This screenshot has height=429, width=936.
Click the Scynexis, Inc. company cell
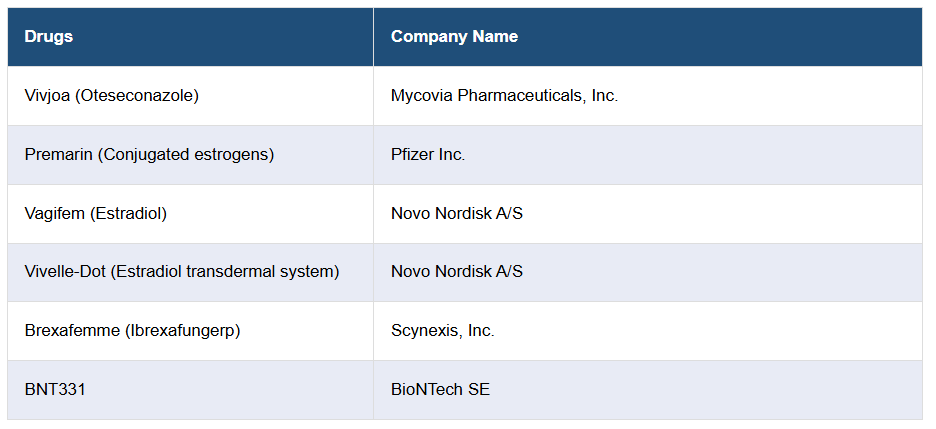click(x=442, y=331)
